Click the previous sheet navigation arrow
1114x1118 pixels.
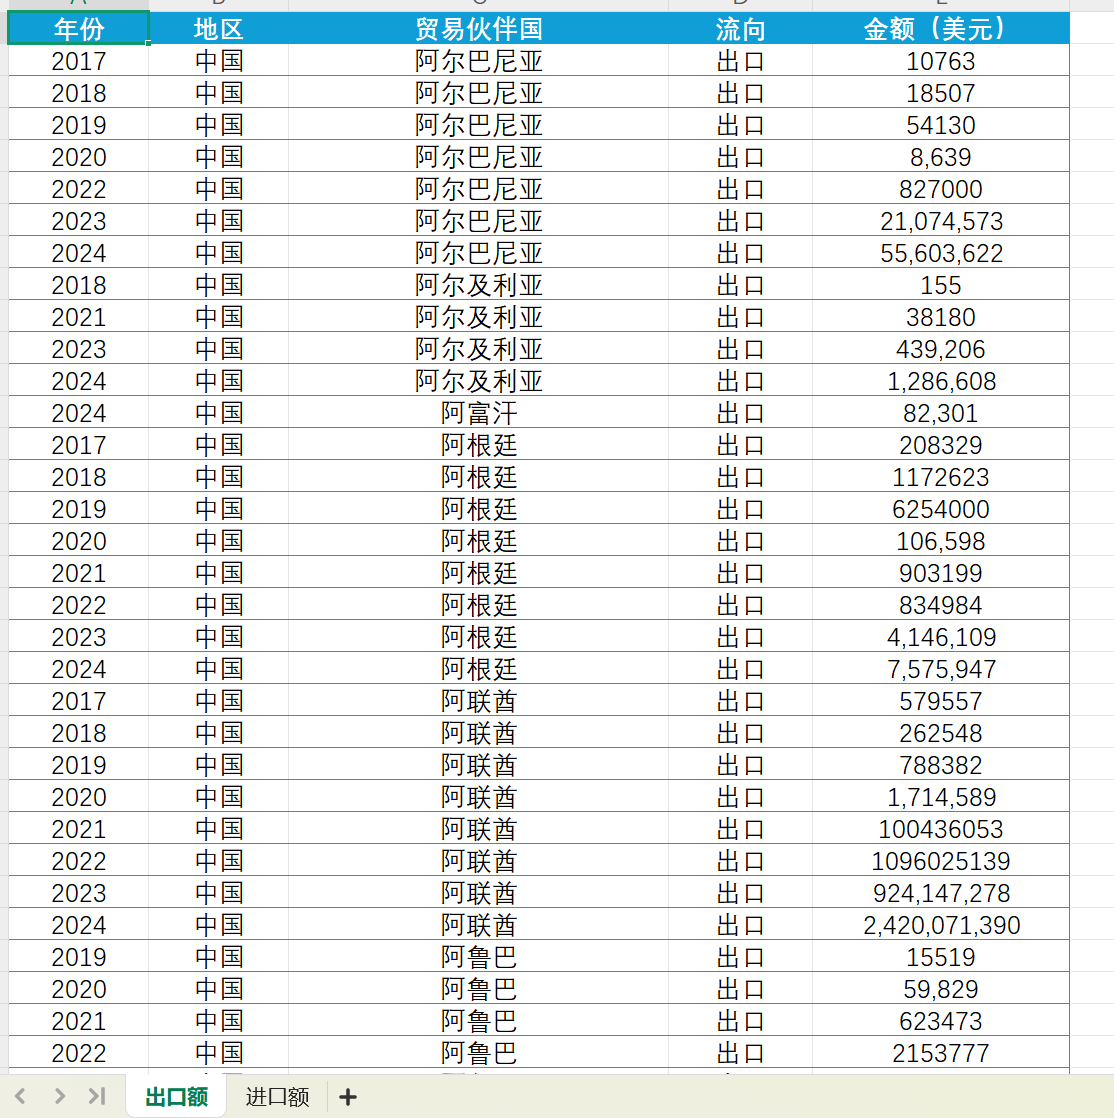coord(21,1097)
